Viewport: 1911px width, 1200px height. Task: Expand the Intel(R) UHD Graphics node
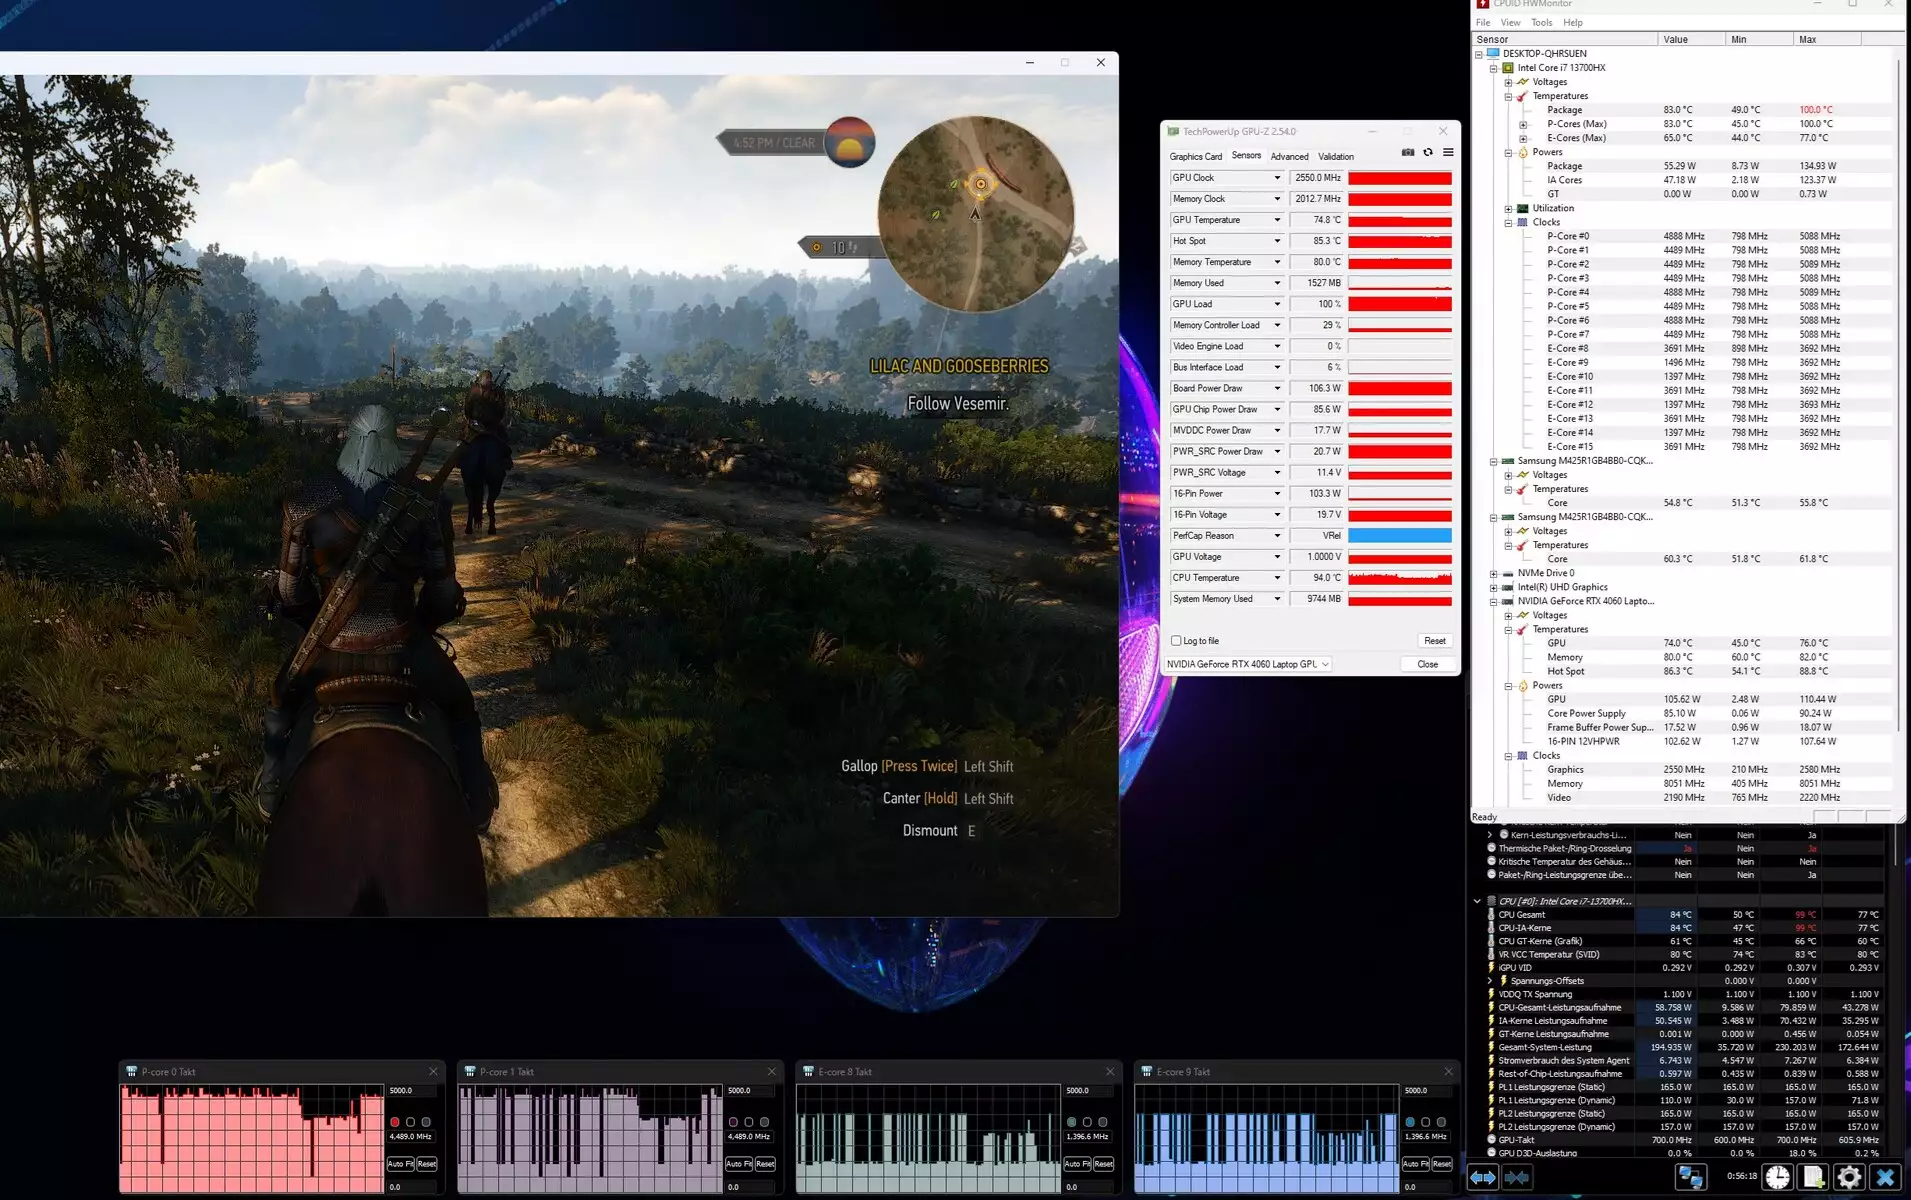tap(1494, 588)
